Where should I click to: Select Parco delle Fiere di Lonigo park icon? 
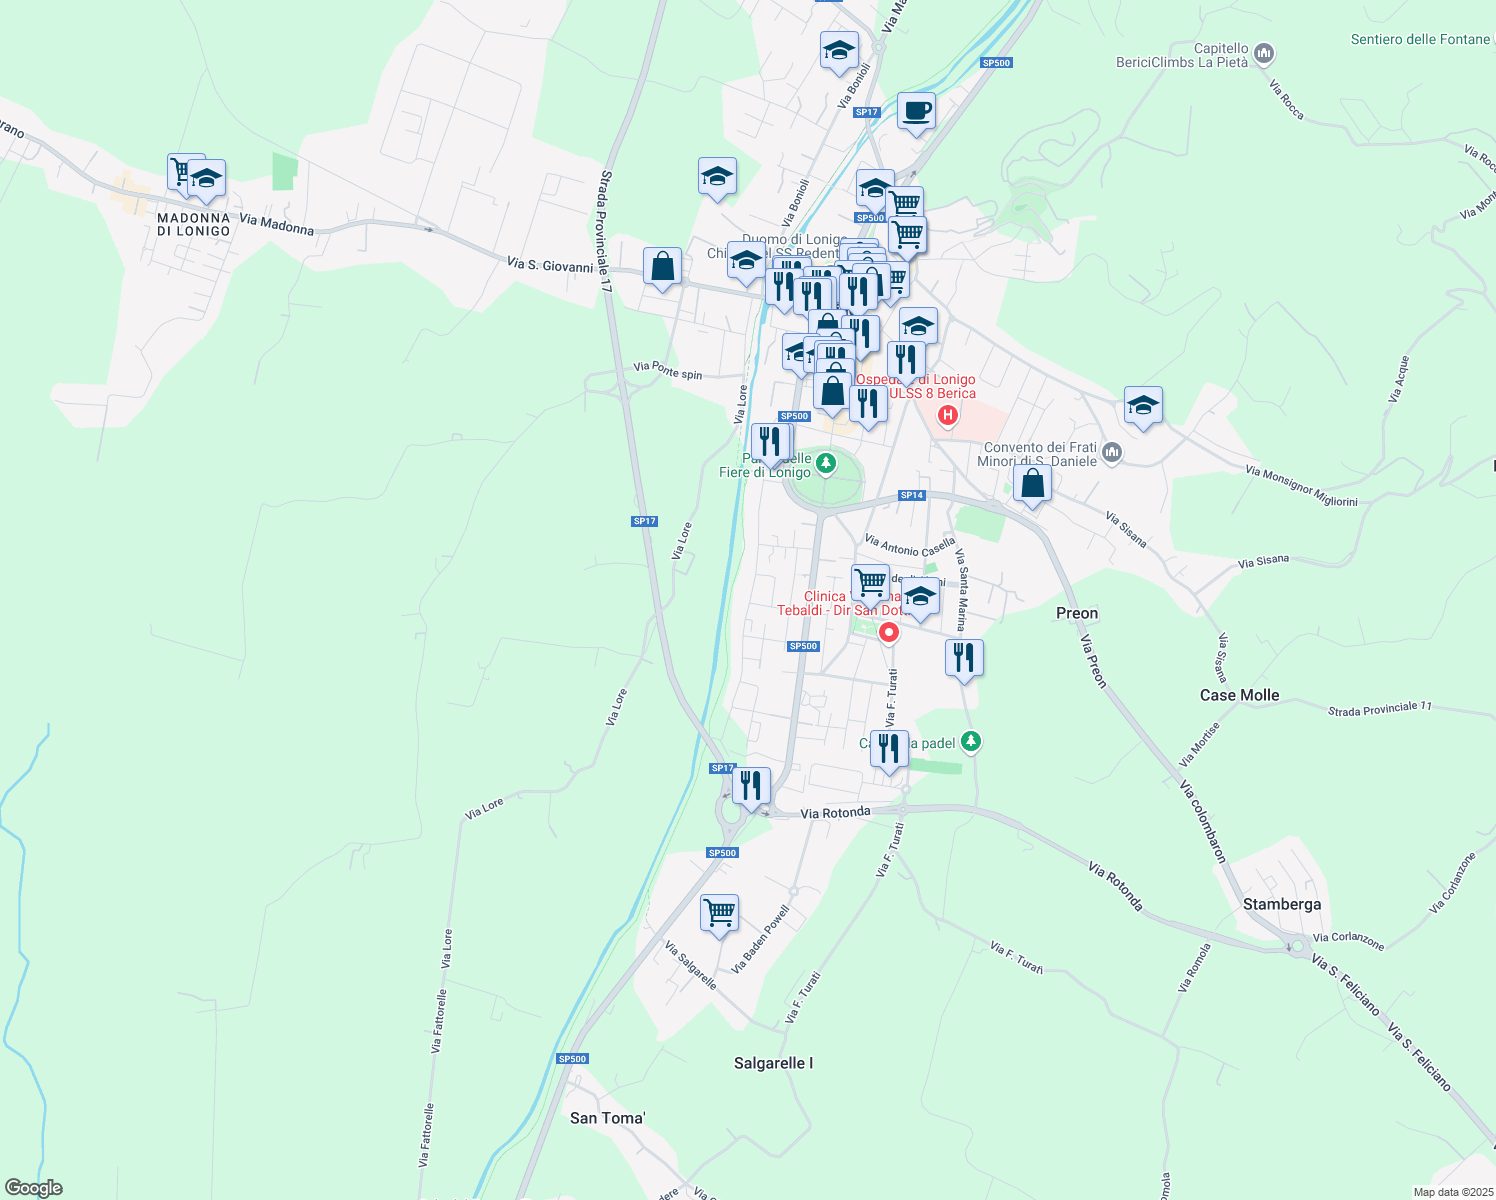[x=826, y=463]
